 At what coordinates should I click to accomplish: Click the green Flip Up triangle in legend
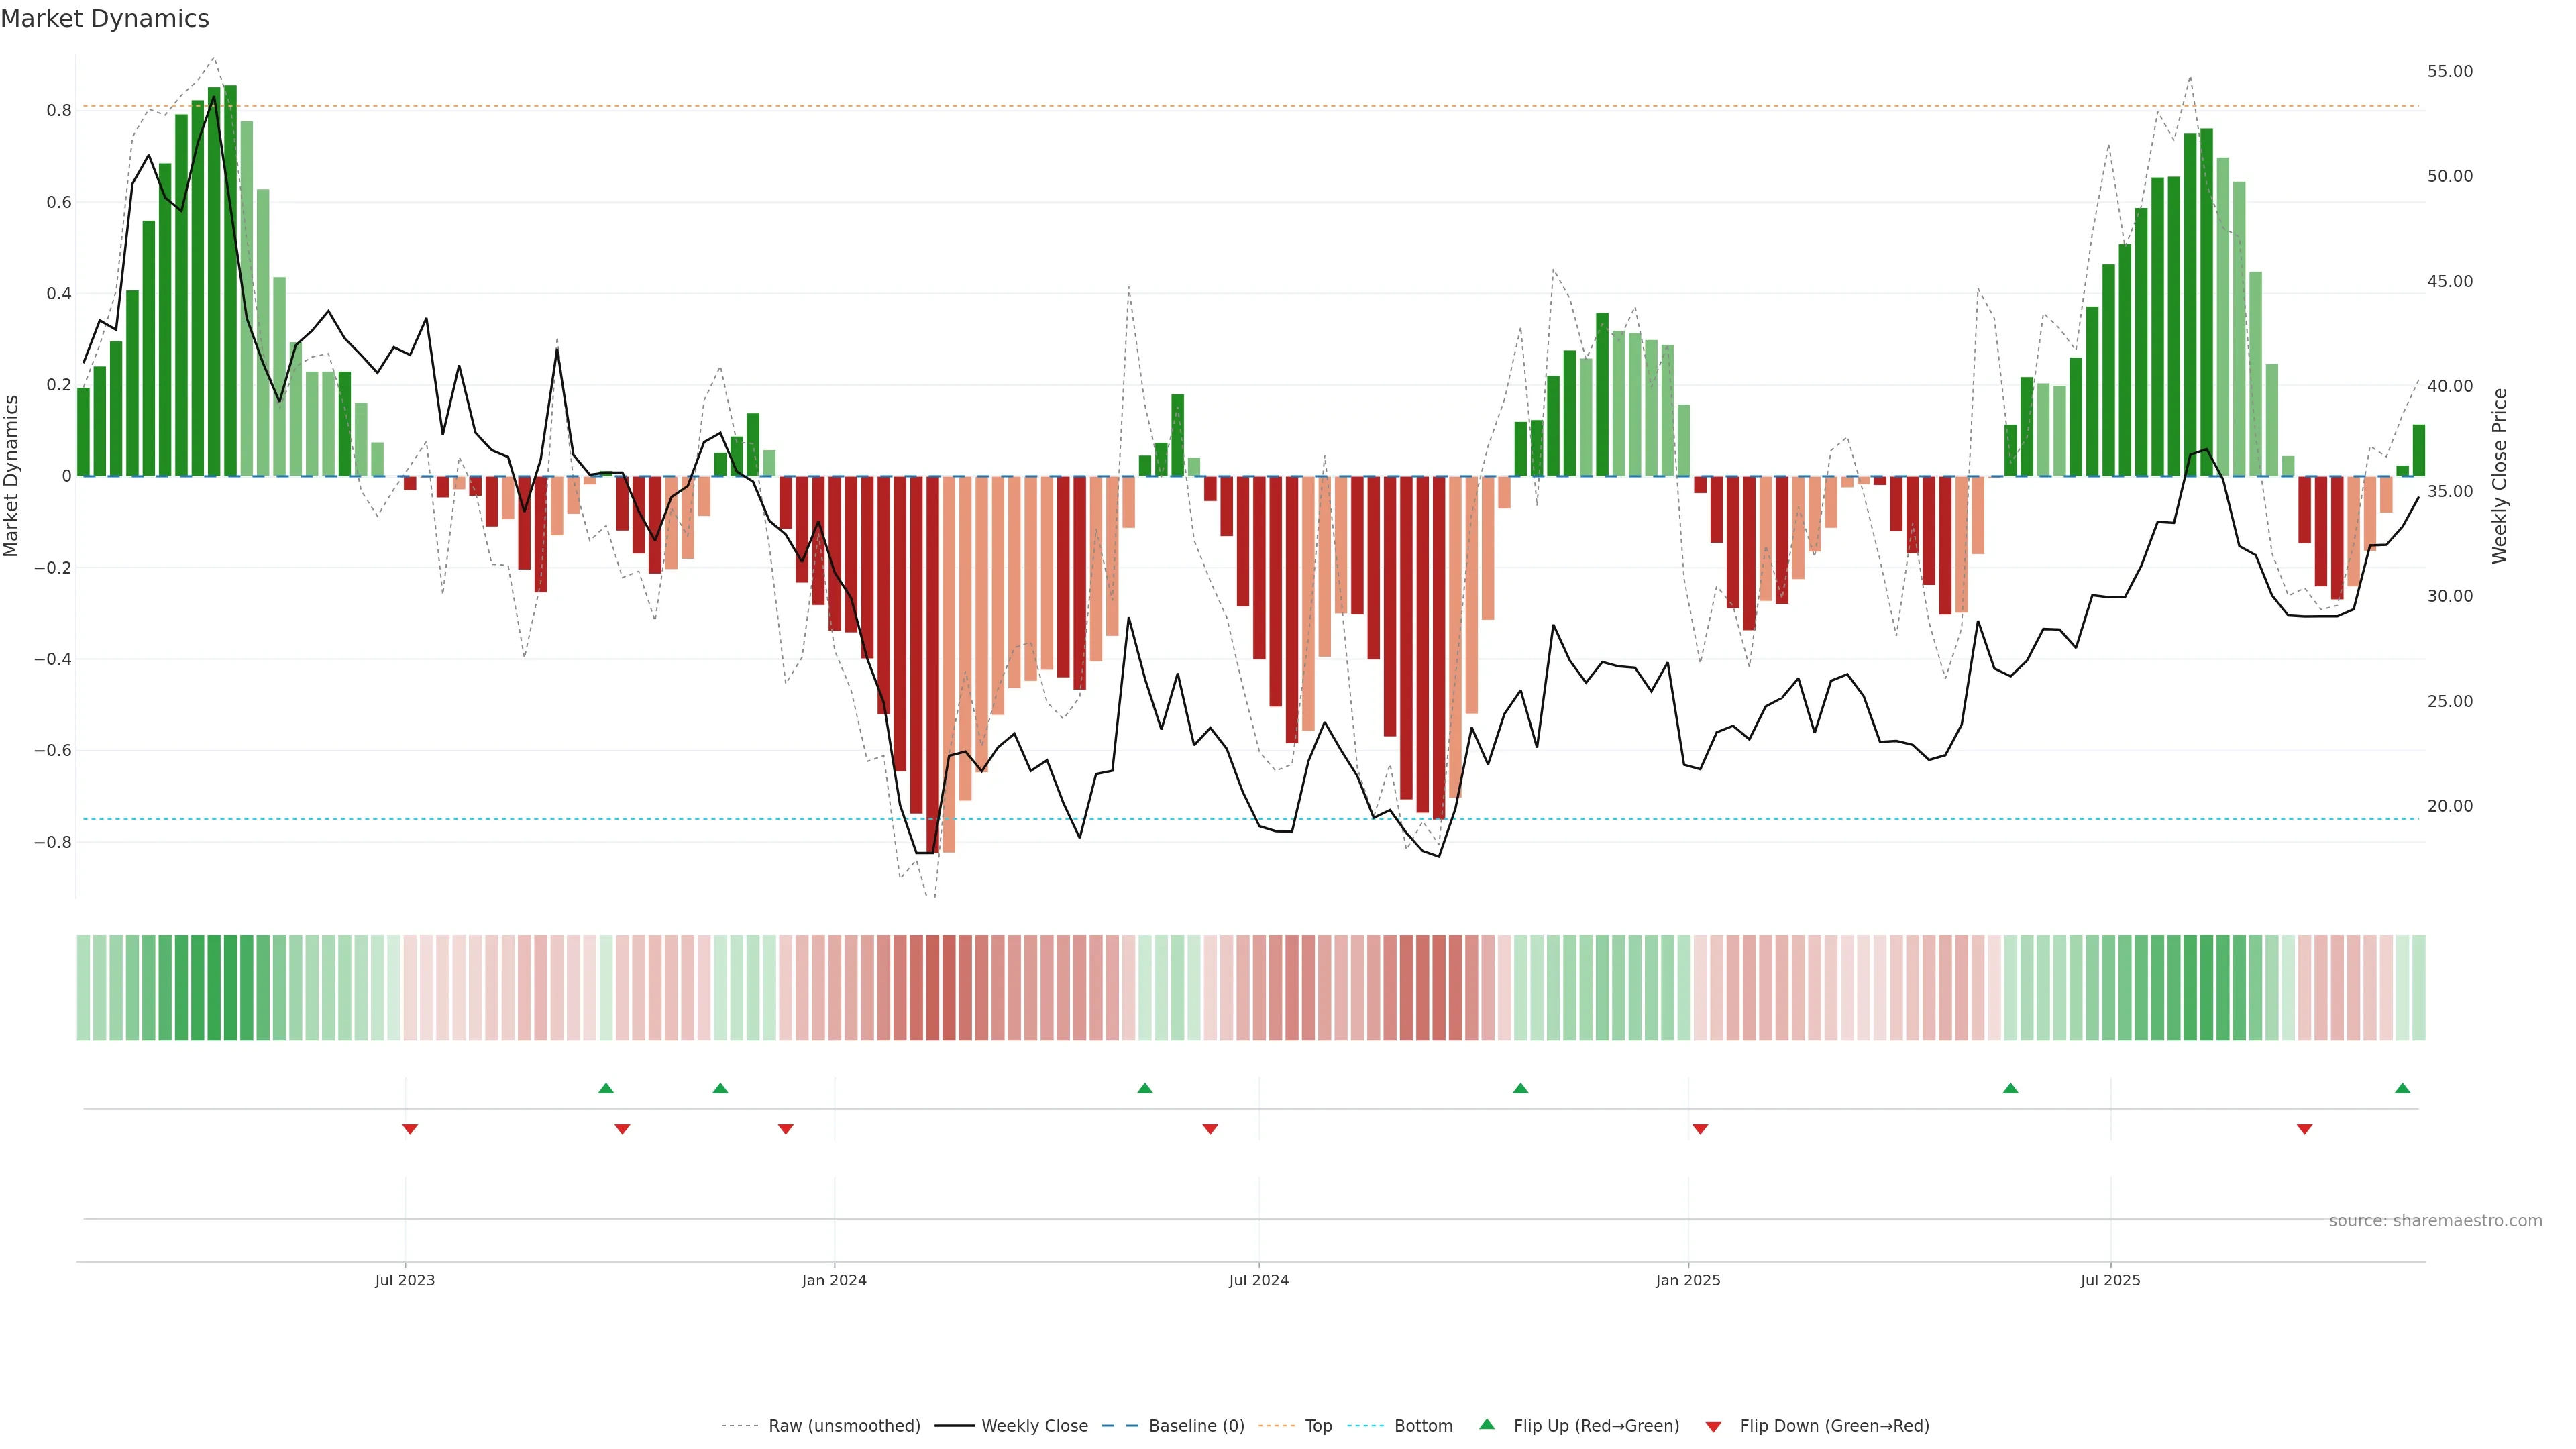point(1487,1424)
